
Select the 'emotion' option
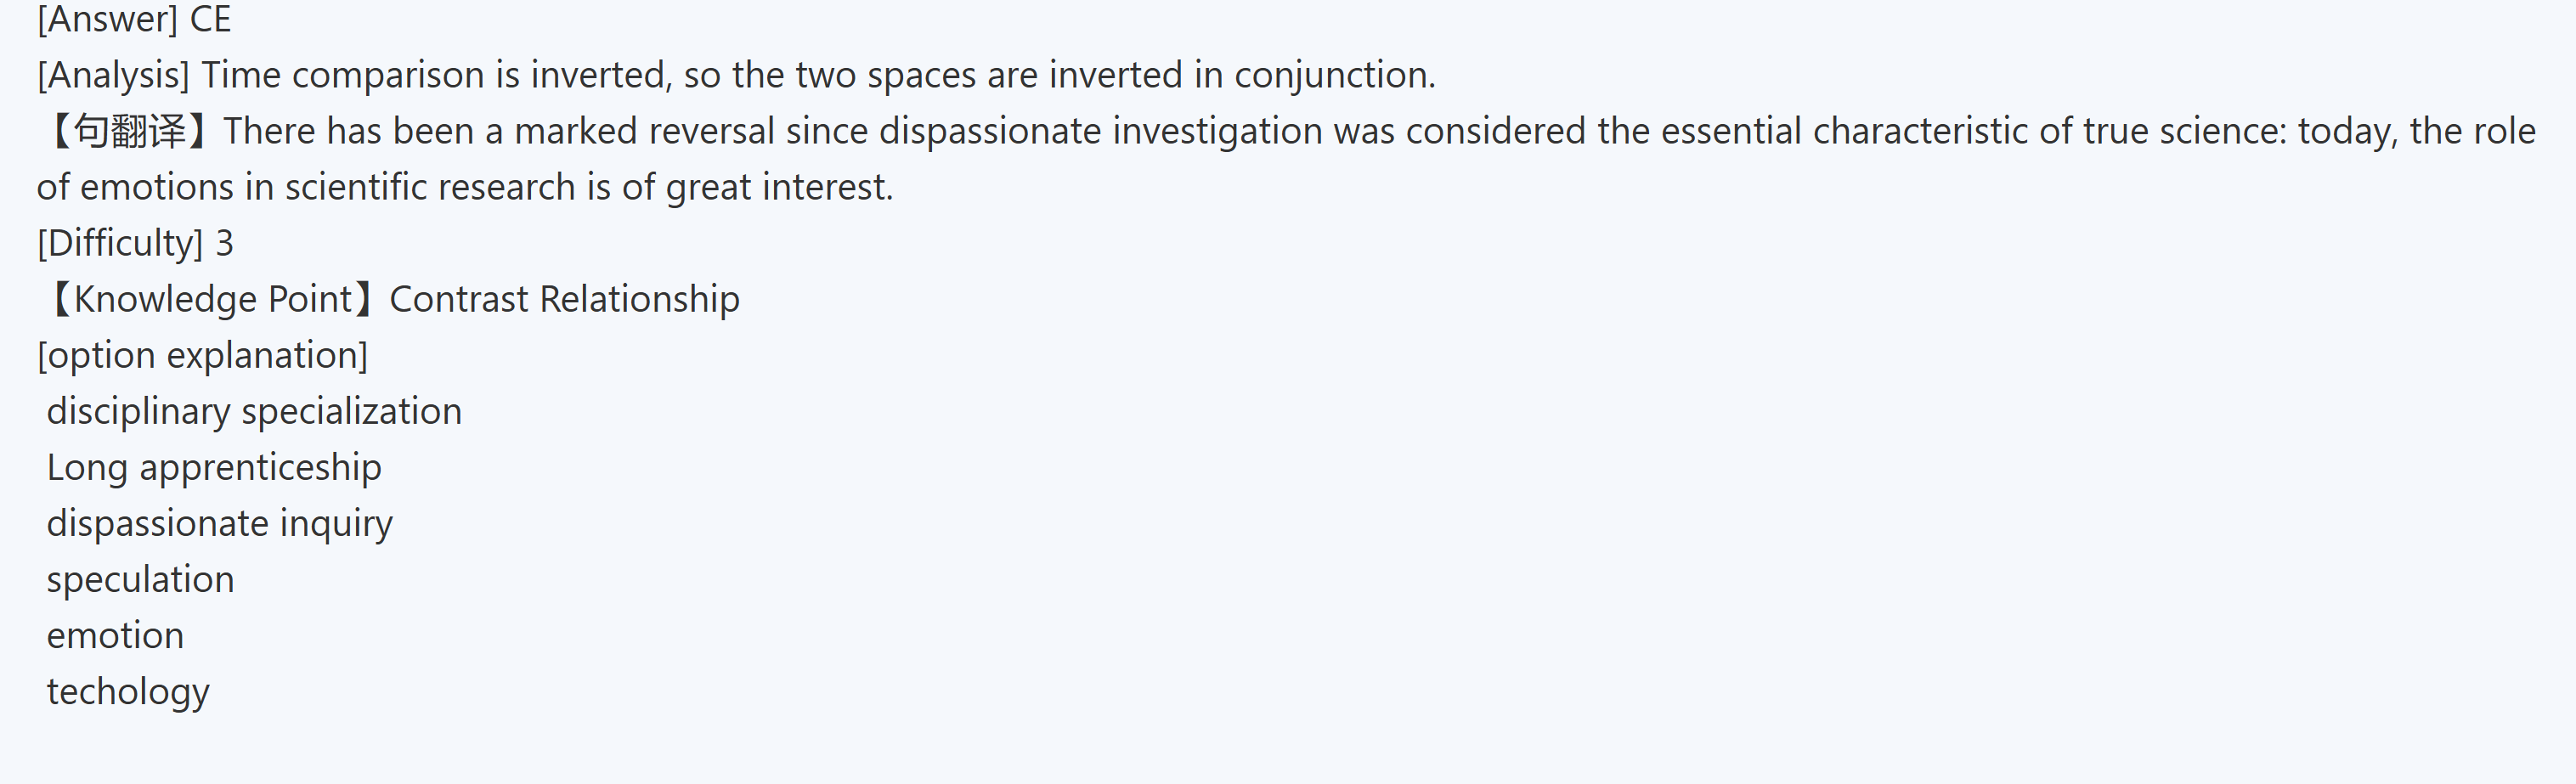pyautogui.click(x=115, y=635)
